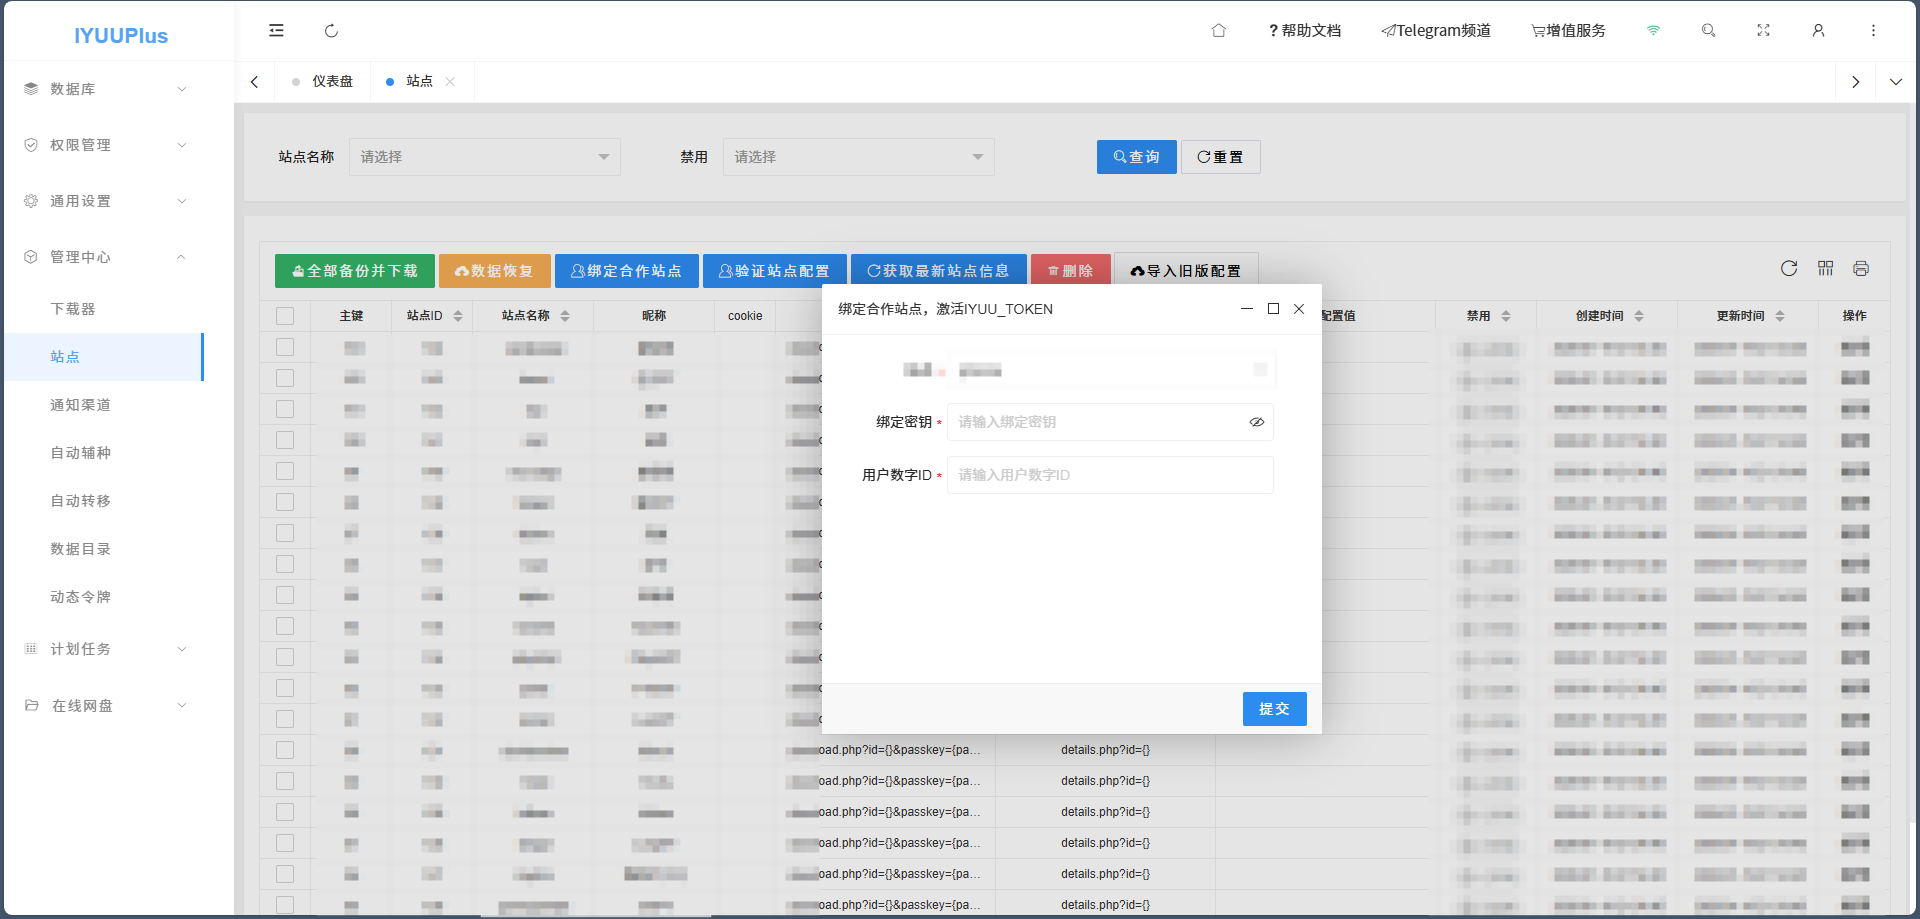Open 自动辅种 in the sidebar
This screenshot has height=919, width=1920.
[81, 453]
